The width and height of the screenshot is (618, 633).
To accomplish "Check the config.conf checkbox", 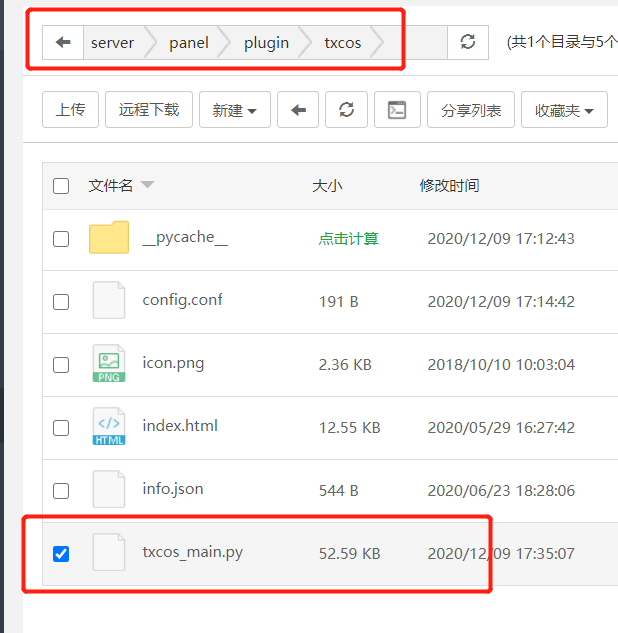I will click(x=61, y=301).
